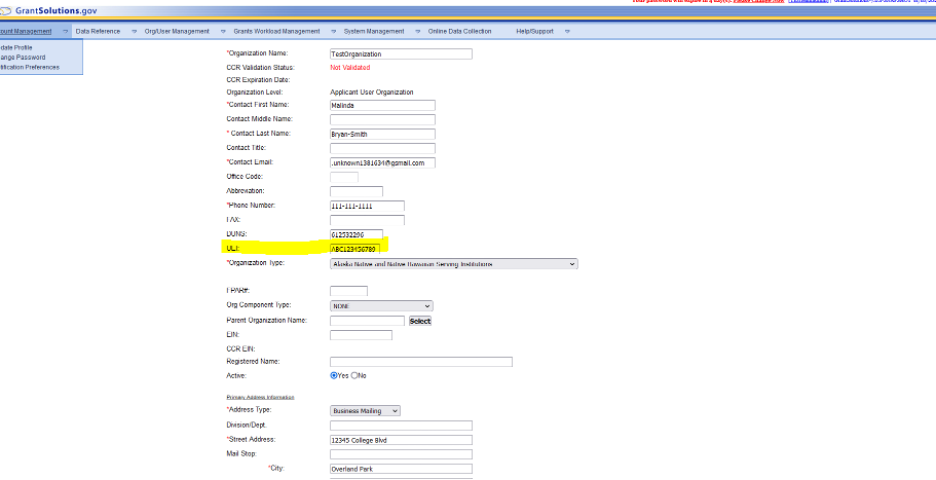Viewport: 936px width, 480px height.
Task: Focus the Contact Email field
Action: 382,163
